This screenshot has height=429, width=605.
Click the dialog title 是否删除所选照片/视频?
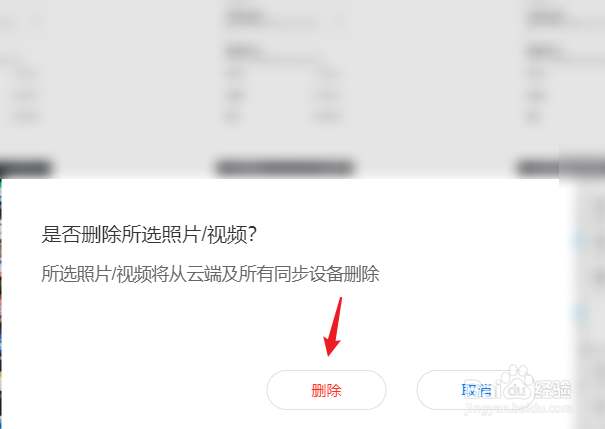pos(149,234)
